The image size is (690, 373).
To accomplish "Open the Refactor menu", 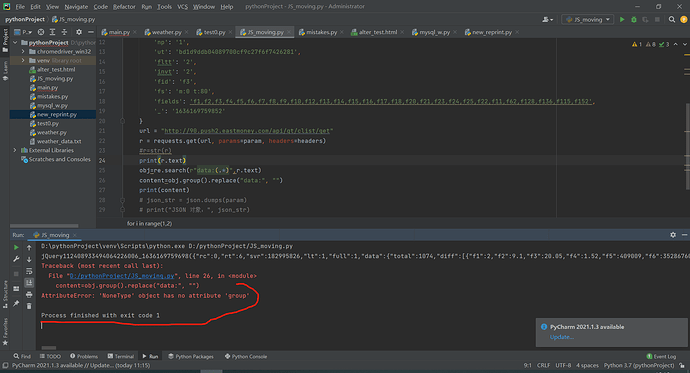I will [x=124, y=7].
